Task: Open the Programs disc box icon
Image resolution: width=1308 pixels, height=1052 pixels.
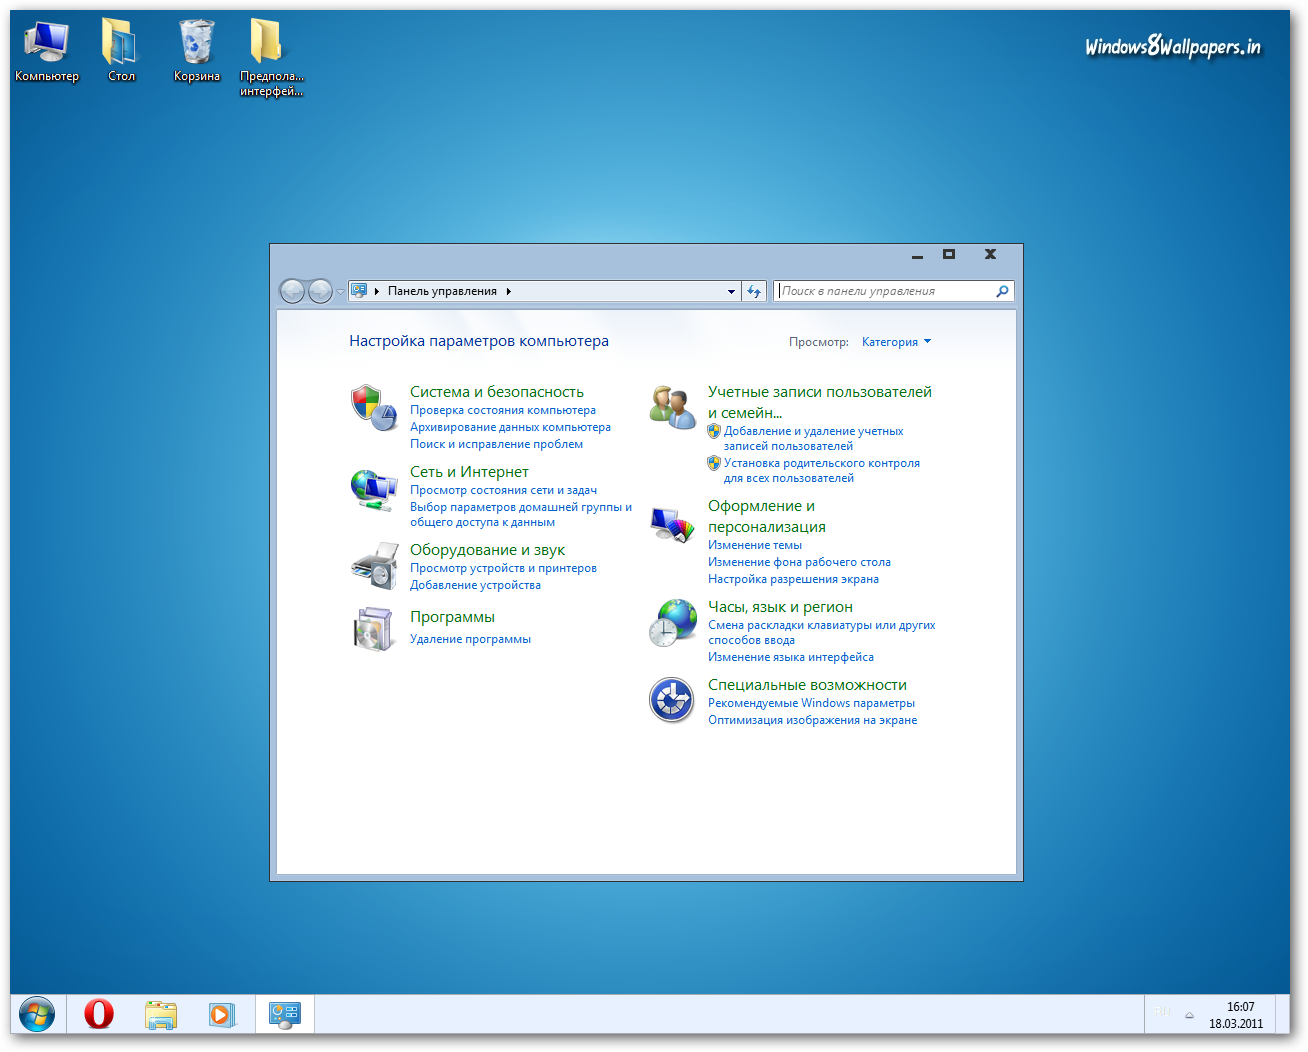Action: (x=373, y=629)
